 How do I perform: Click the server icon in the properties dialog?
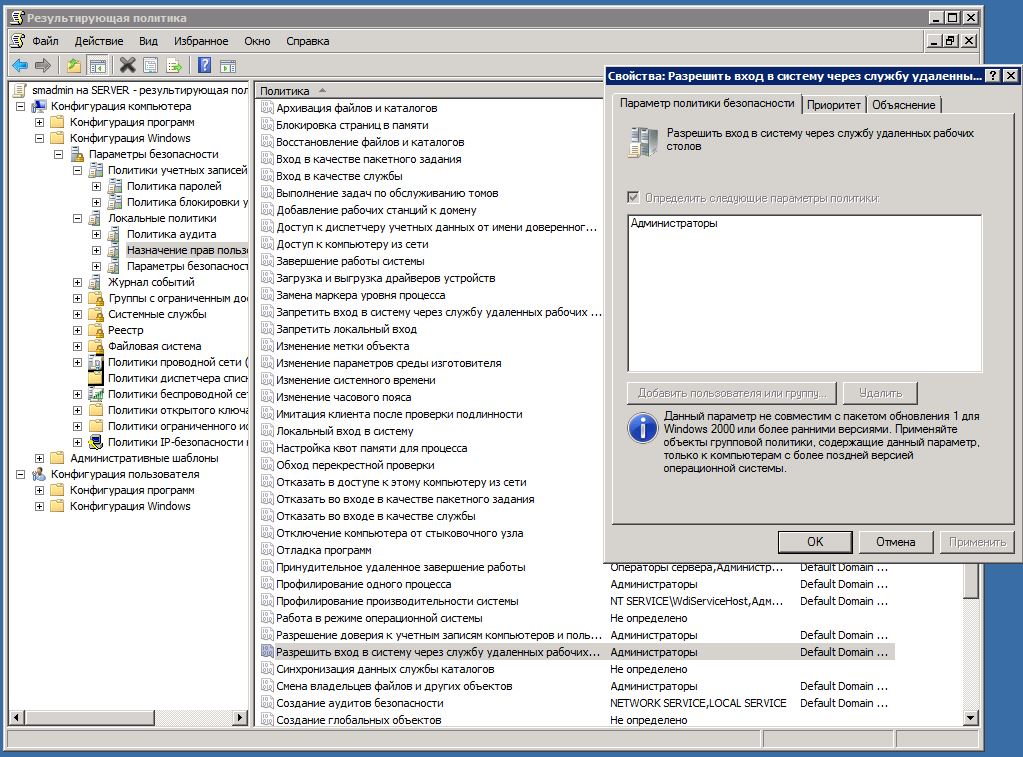point(643,142)
